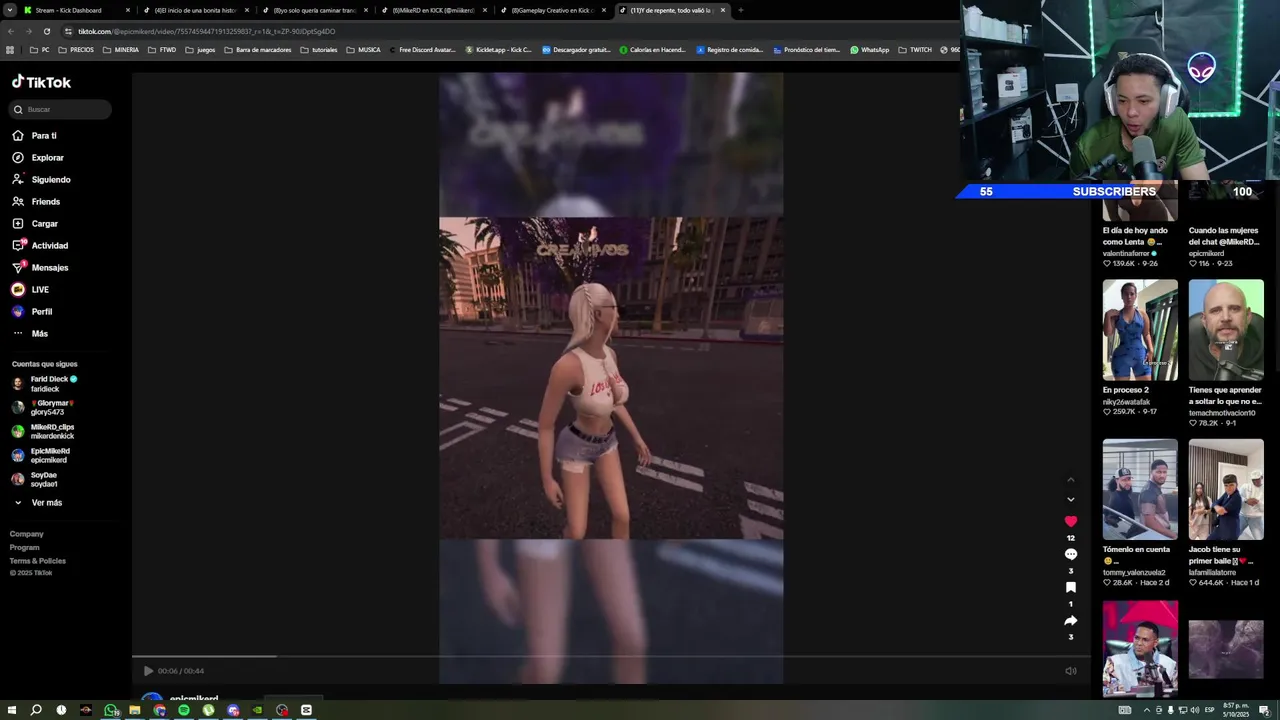The image size is (1280, 720).
Task: Like the video with heart icon
Action: pyautogui.click(x=1070, y=521)
